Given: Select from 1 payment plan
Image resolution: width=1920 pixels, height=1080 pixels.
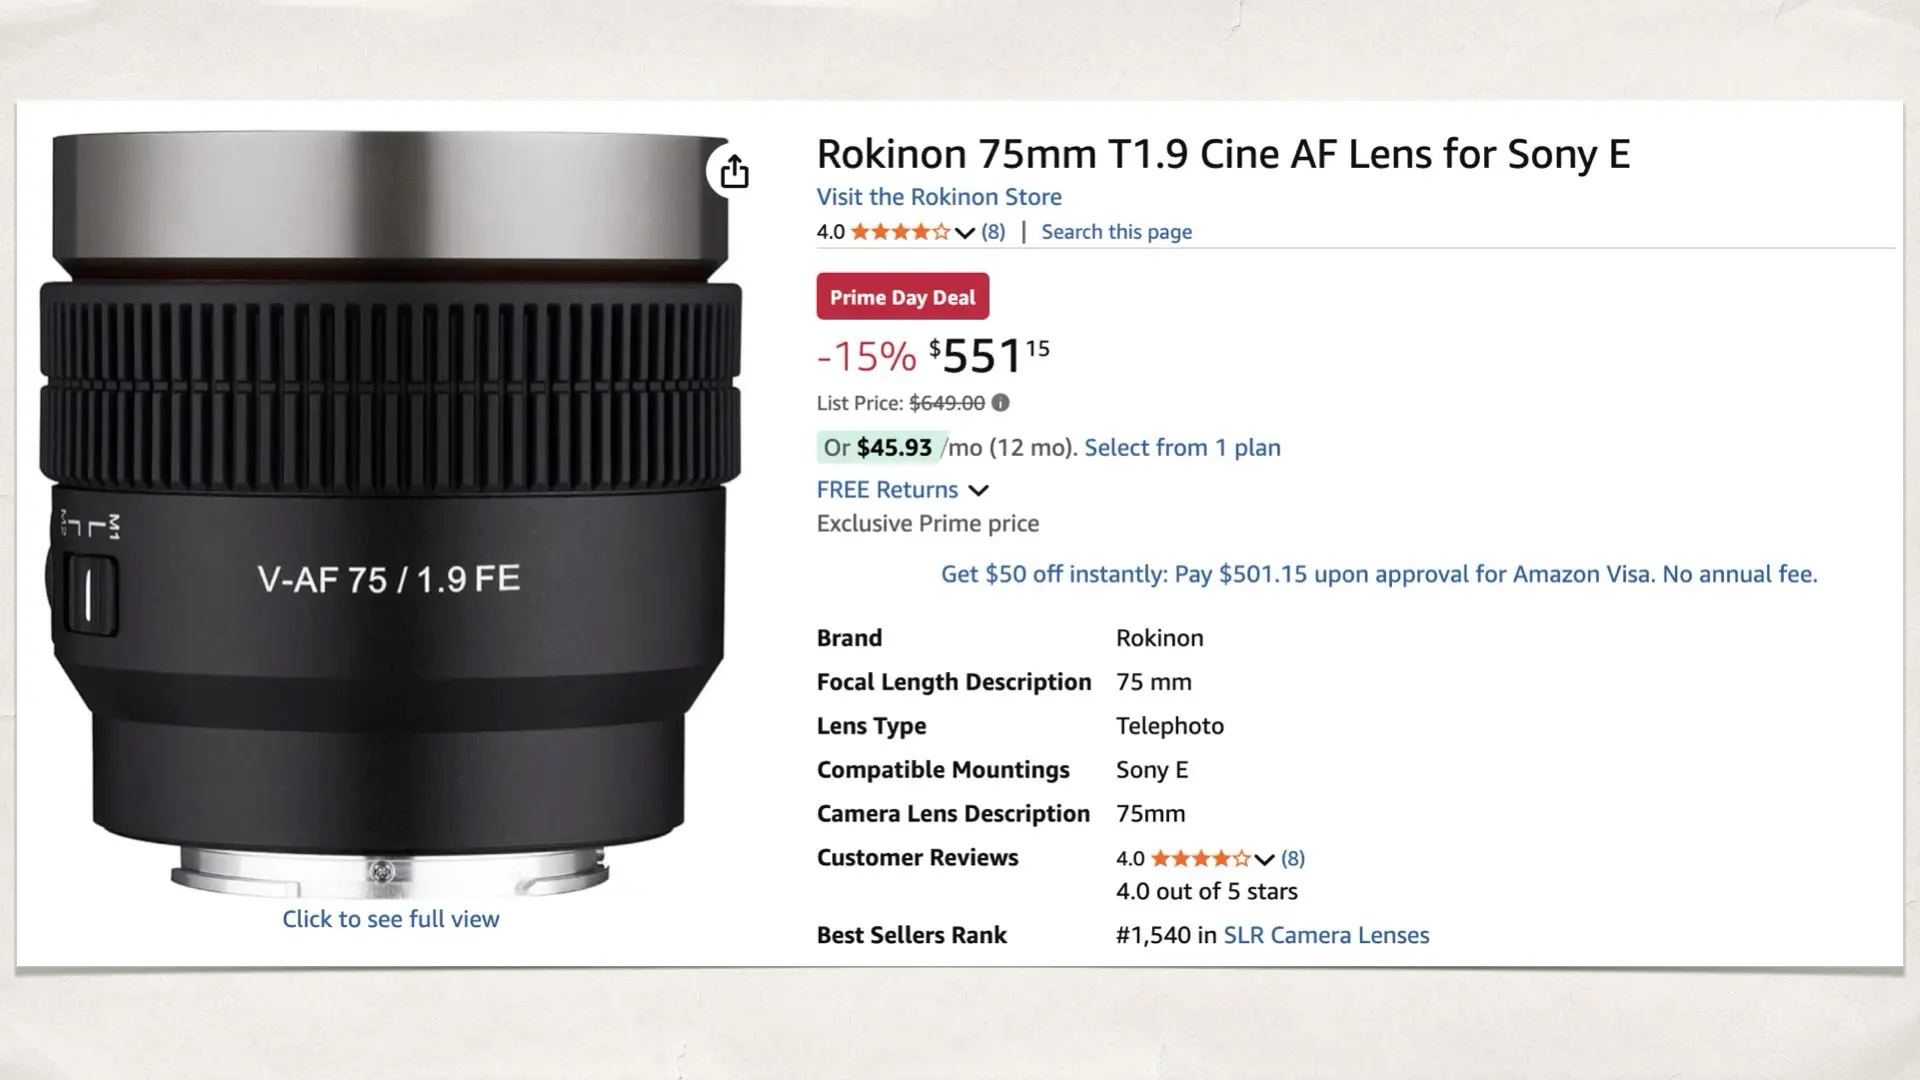Looking at the screenshot, I should [x=1182, y=447].
